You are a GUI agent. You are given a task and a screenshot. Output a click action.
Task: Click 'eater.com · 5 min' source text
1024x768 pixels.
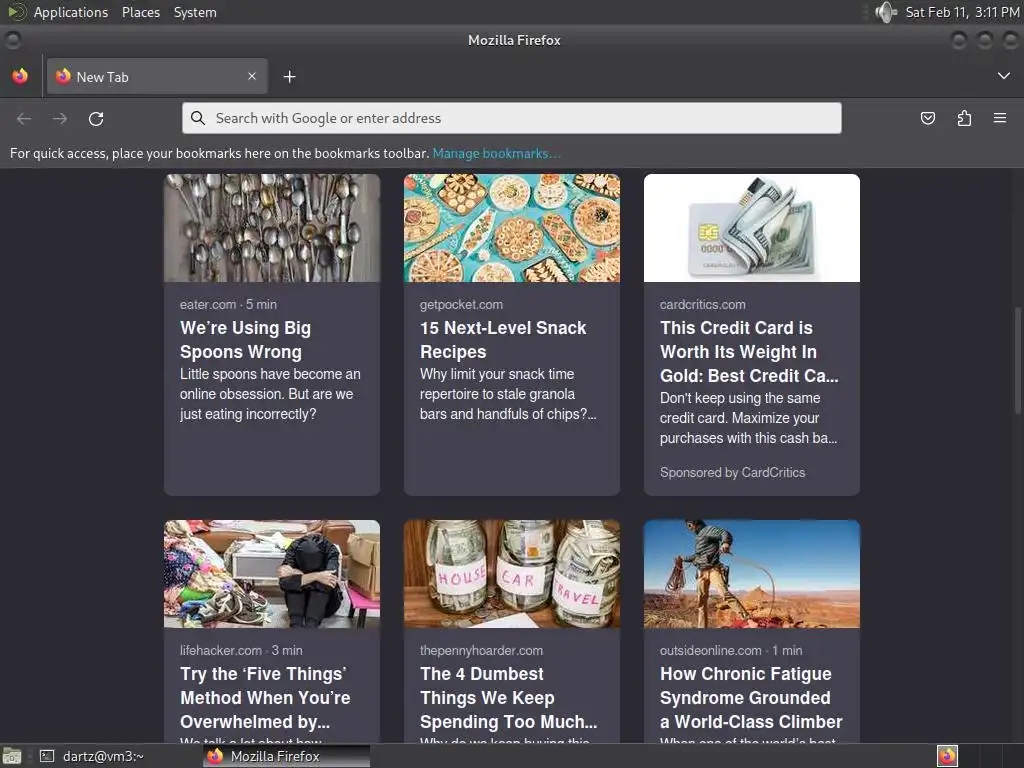coord(228,304)
